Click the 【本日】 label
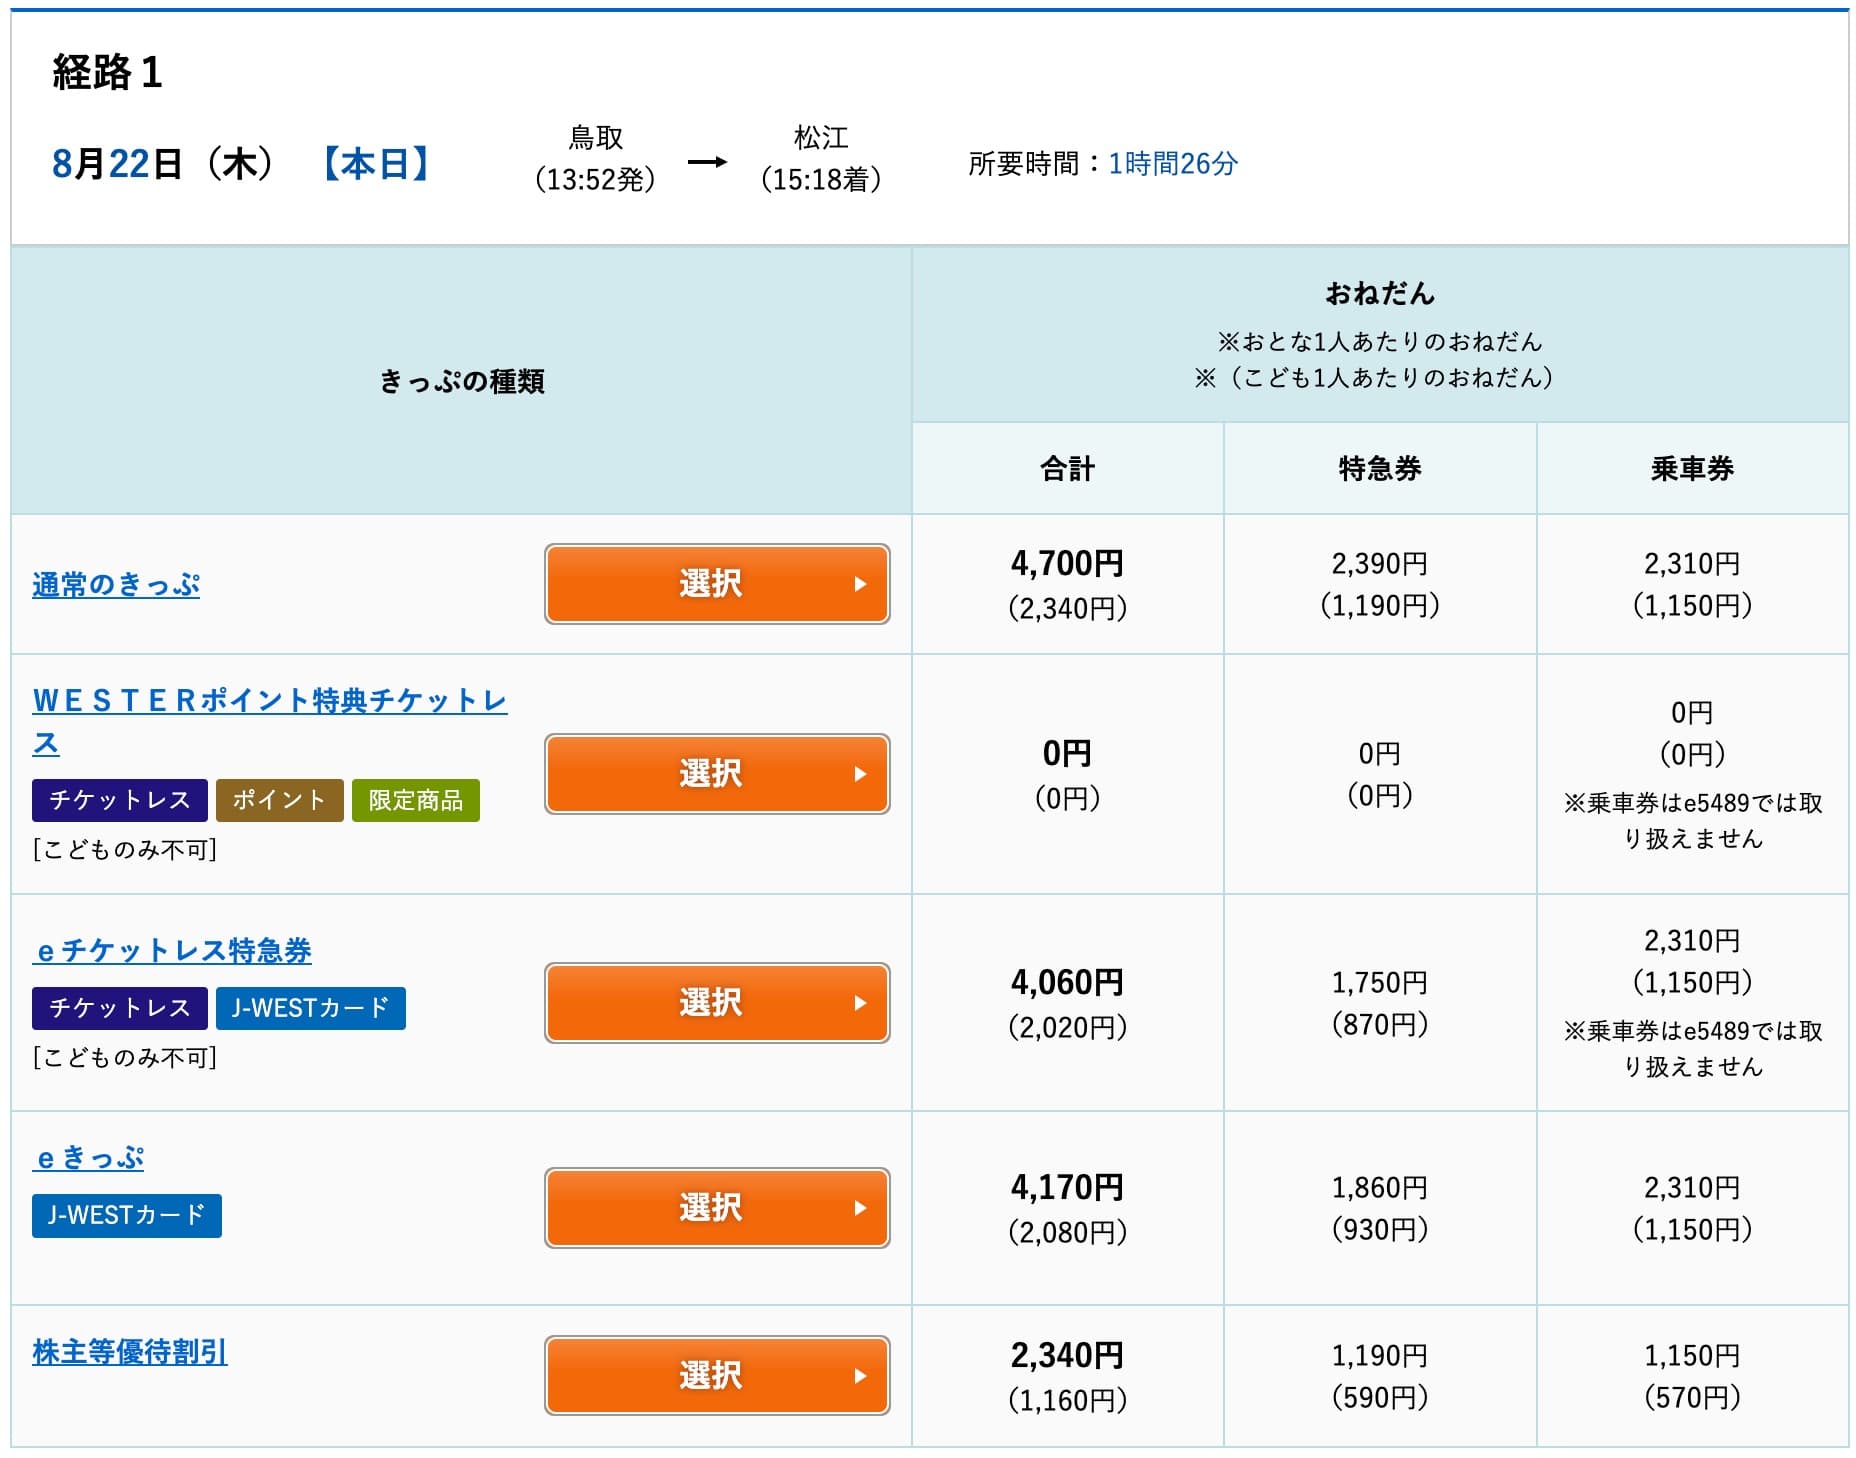This screenshot has width=1856, height=1458. pos(377,164)
